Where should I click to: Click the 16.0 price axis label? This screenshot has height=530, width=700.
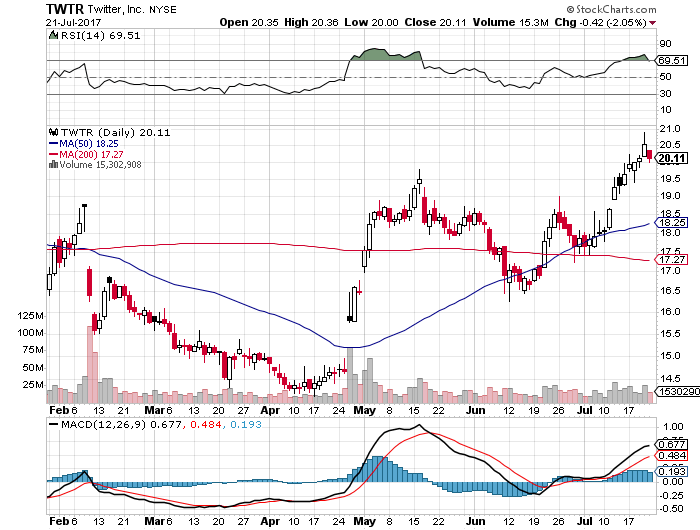pyautogui.click(x=670, y=312)
